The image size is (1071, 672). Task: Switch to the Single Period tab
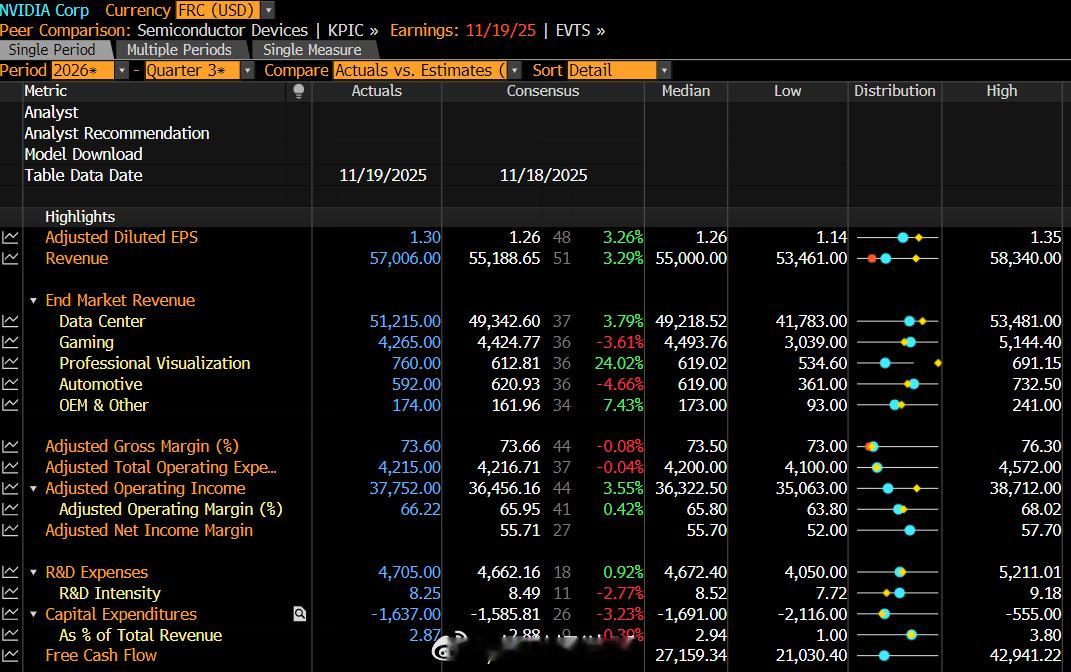(x=53, y=50)
